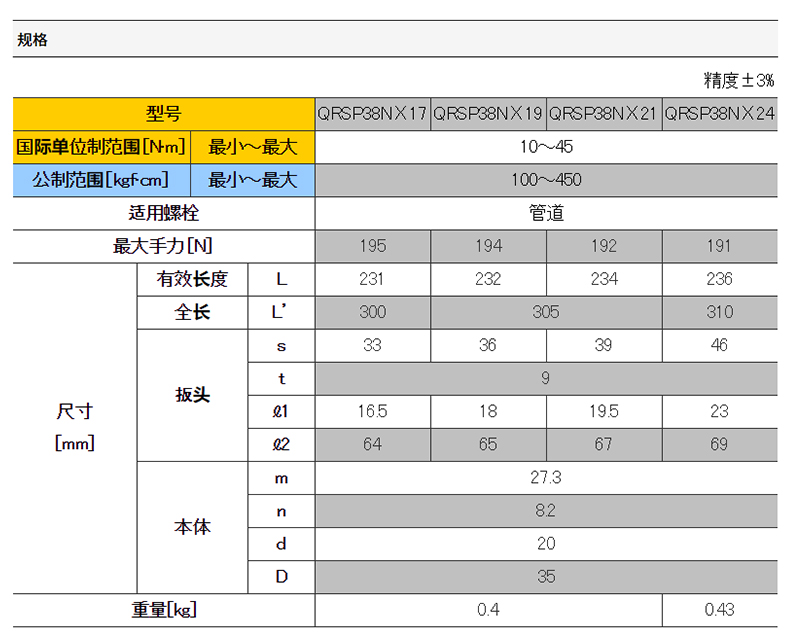This screenshot has height=642, width=790.
Task: Click the 国际单位制范围[N·m] label
Action: 101,147
